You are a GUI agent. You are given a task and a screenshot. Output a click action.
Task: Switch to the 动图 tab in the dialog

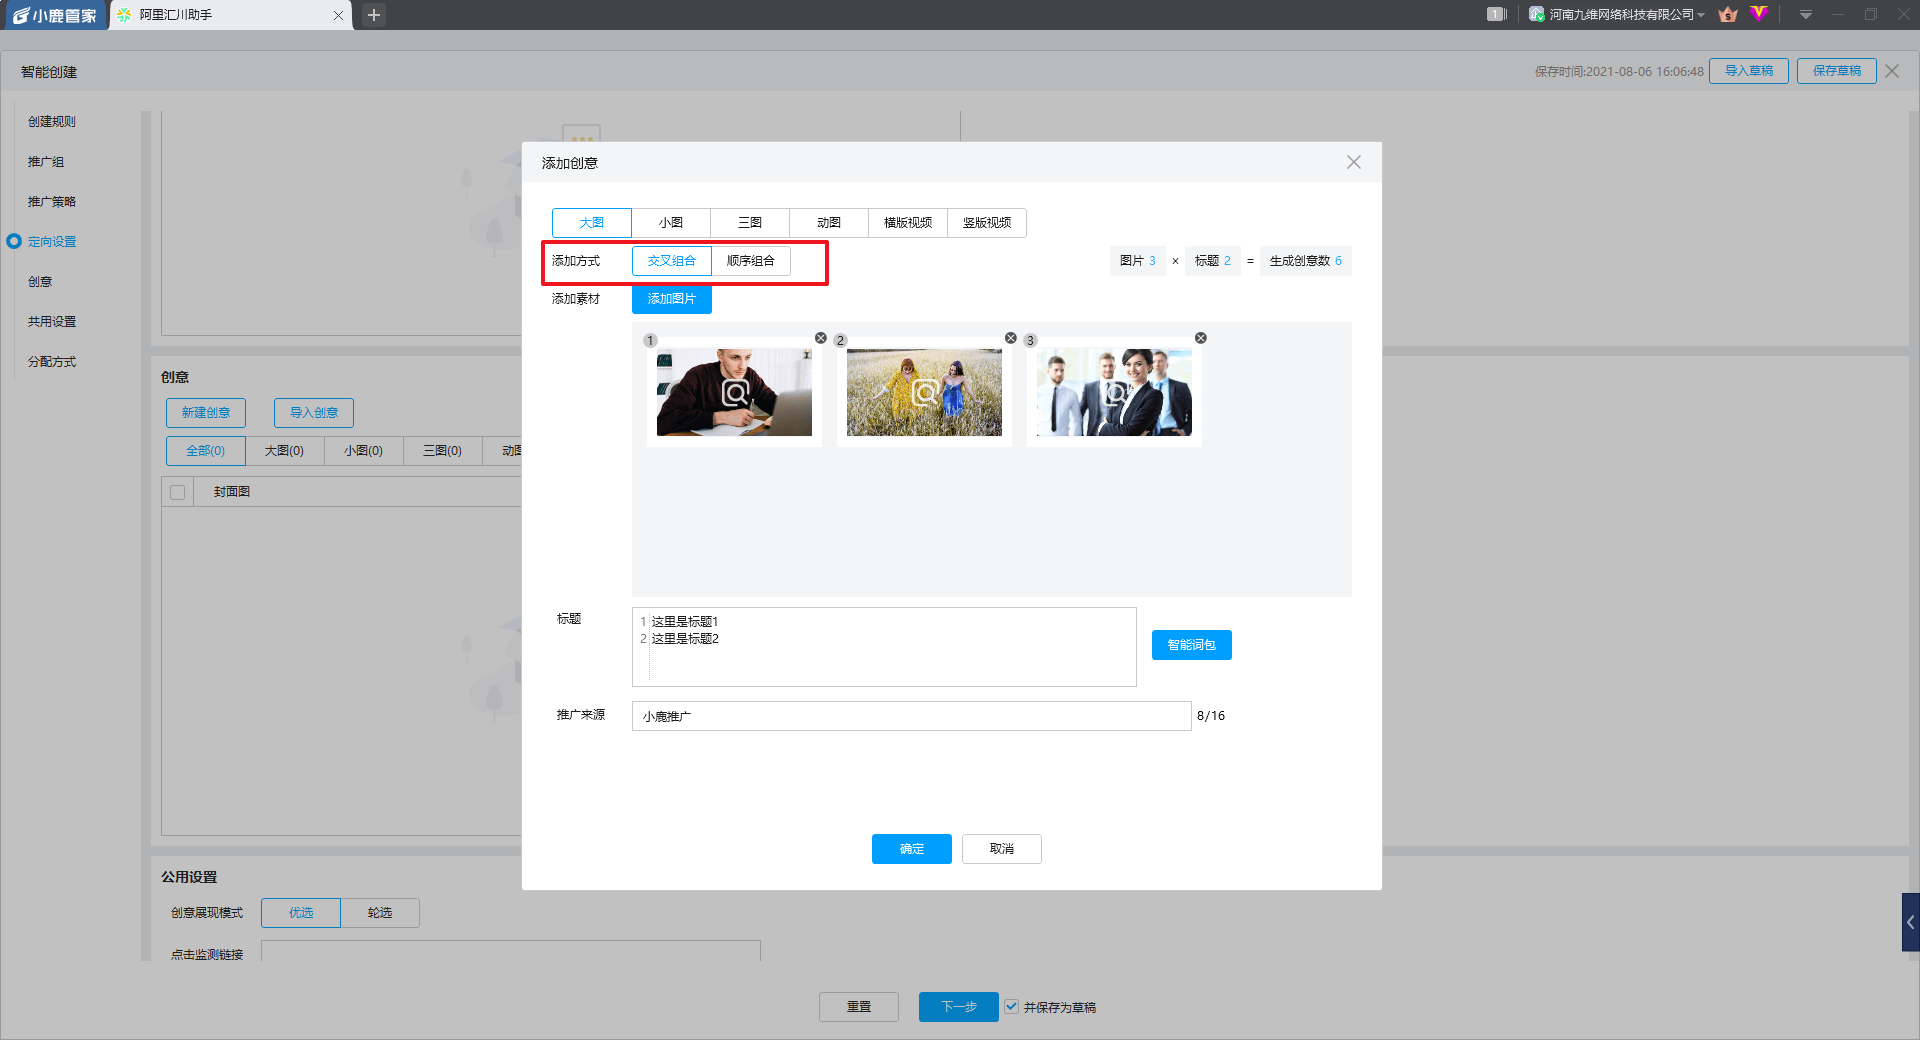(x=829, y=223)
